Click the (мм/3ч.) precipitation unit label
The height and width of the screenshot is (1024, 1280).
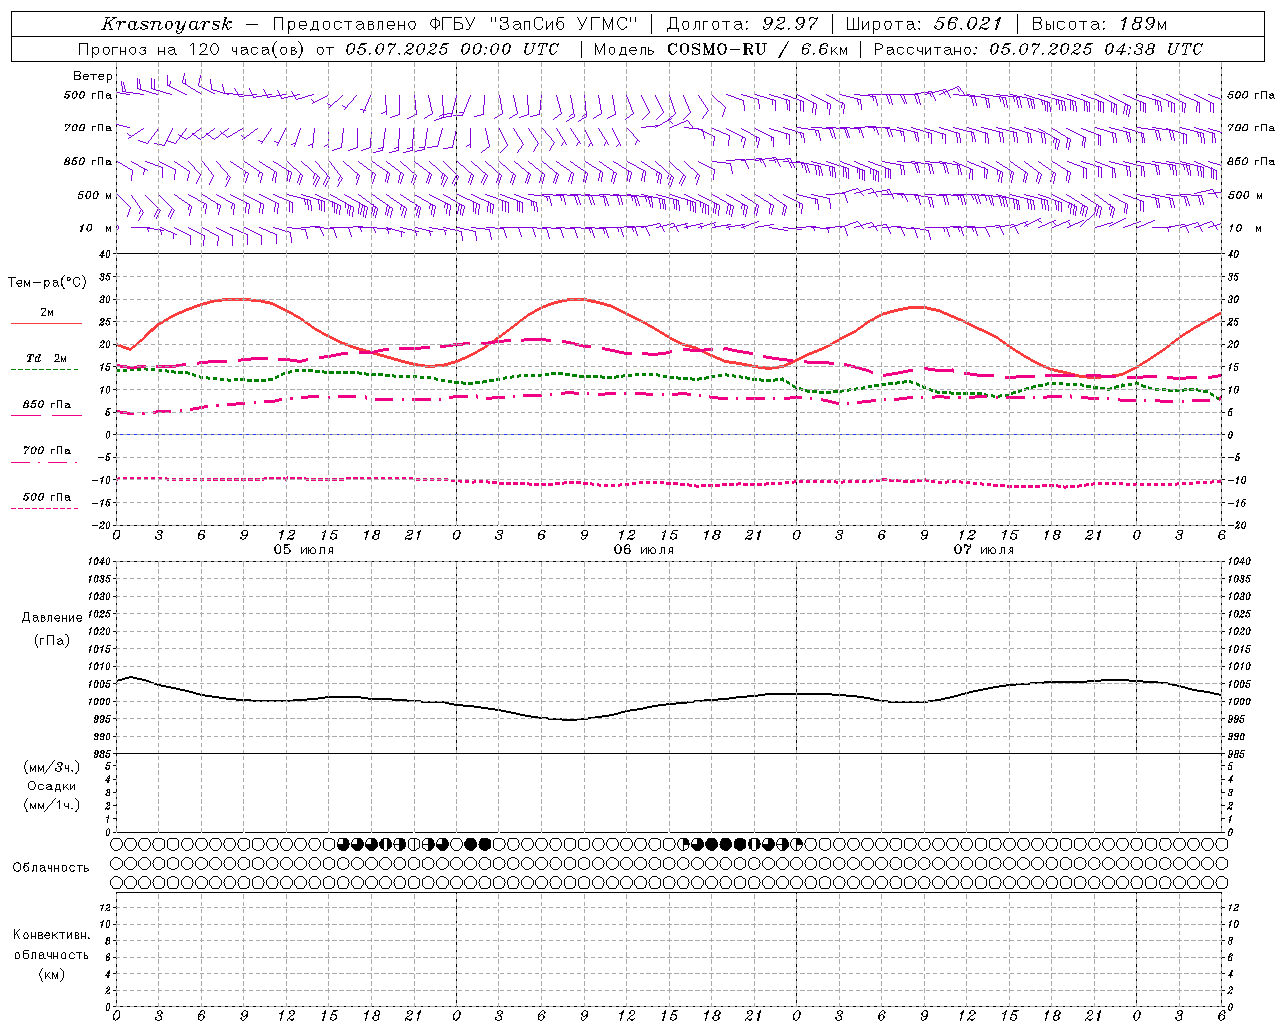coord(52,767)
